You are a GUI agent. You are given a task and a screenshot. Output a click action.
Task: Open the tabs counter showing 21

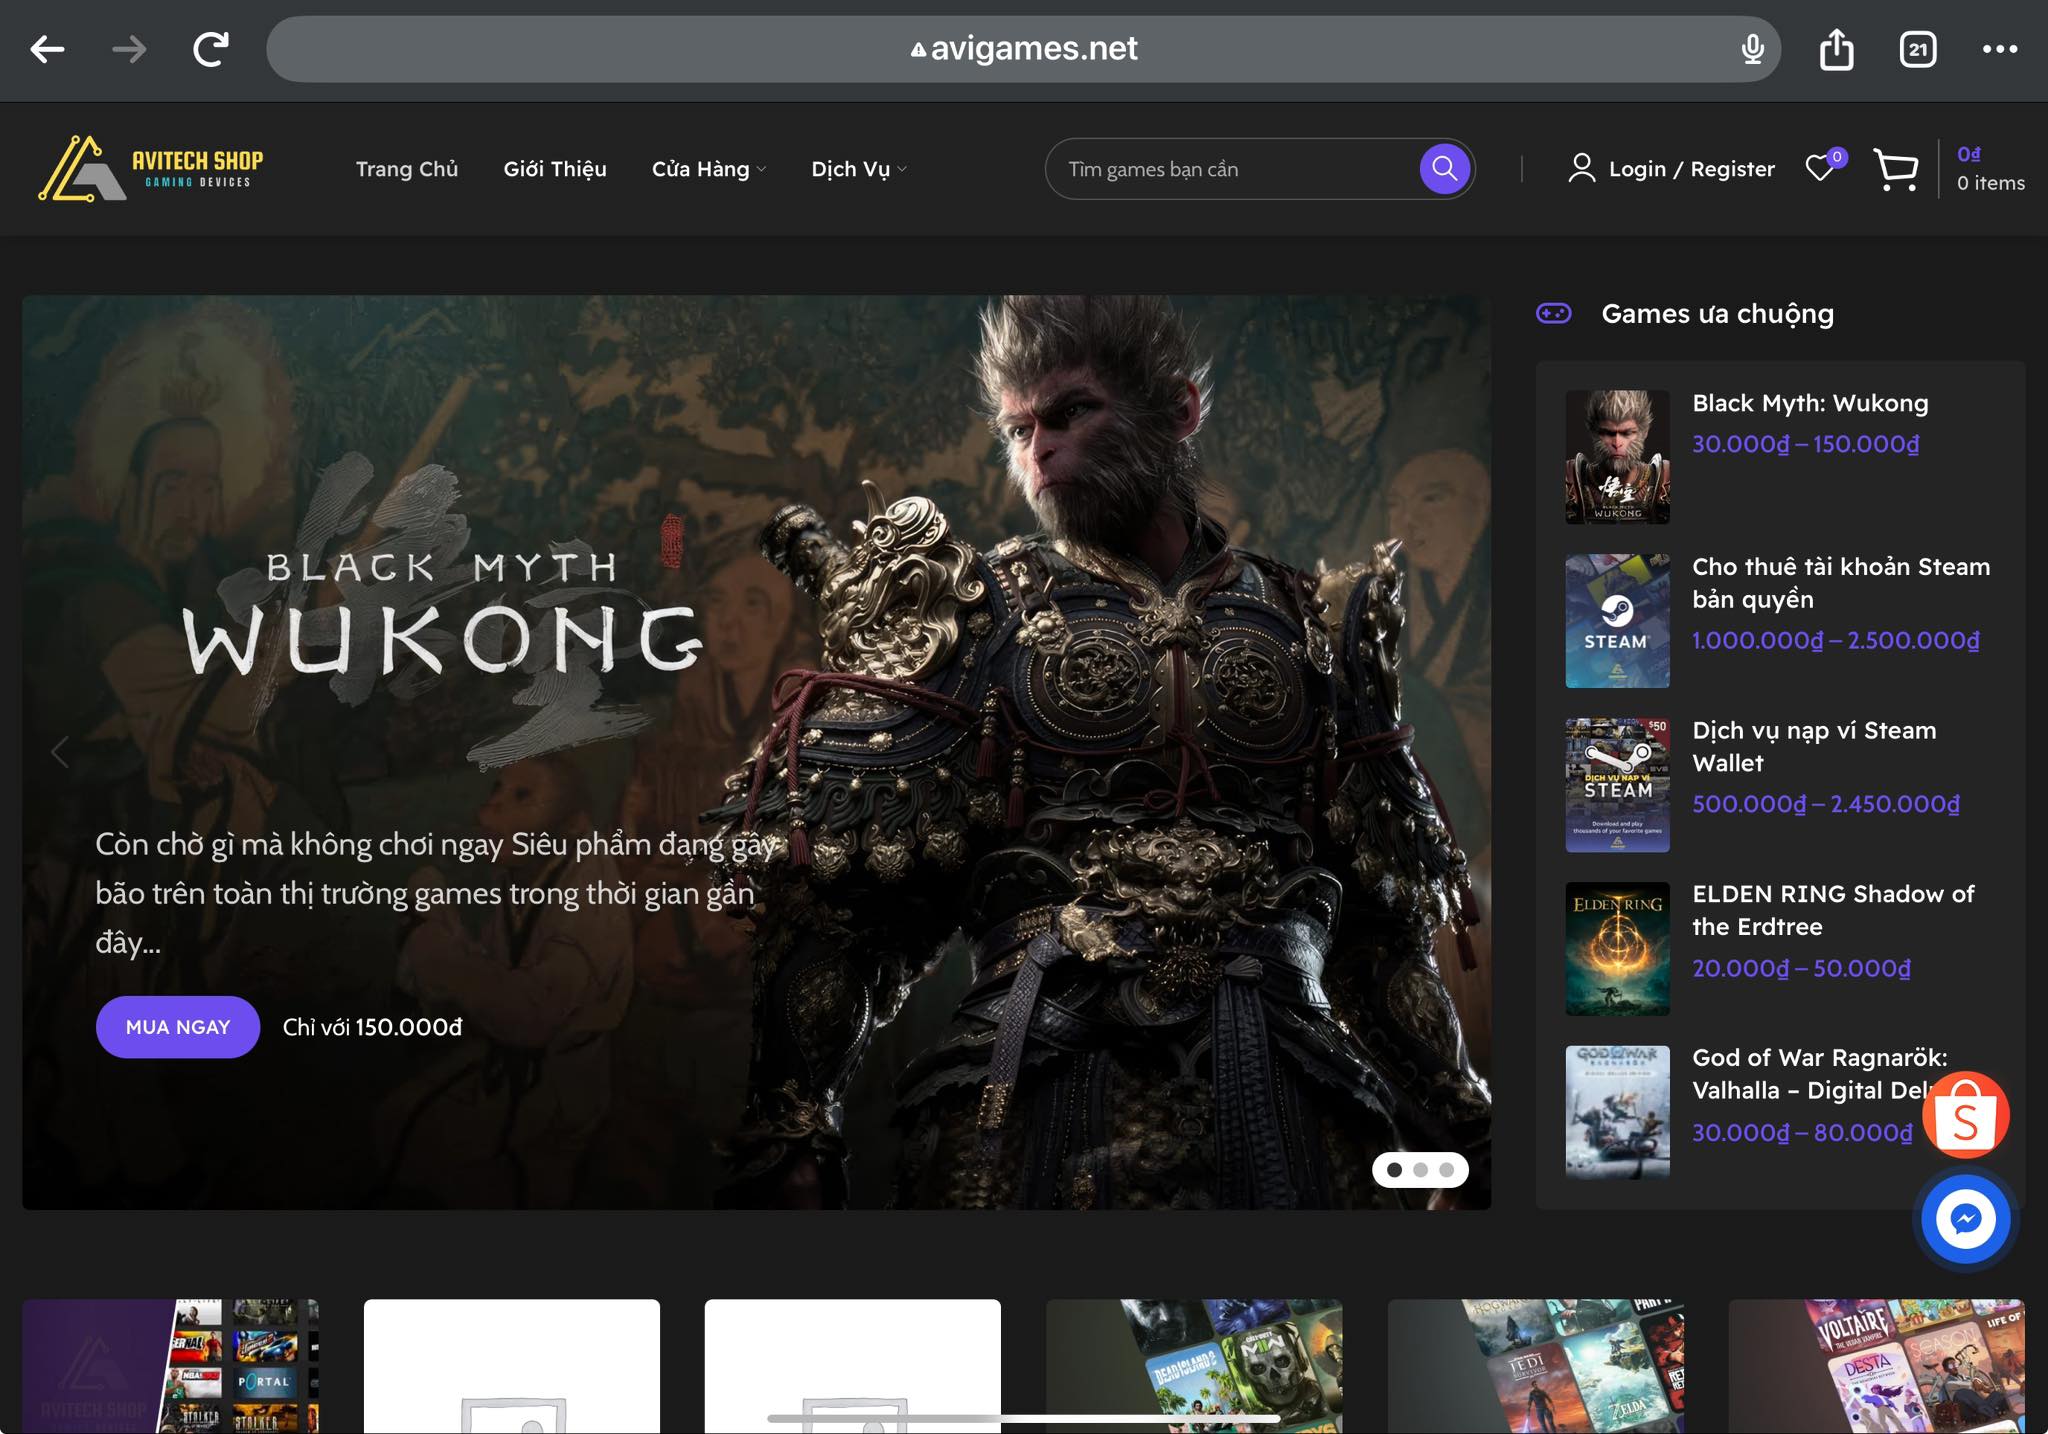click(x=1917, y=49)
